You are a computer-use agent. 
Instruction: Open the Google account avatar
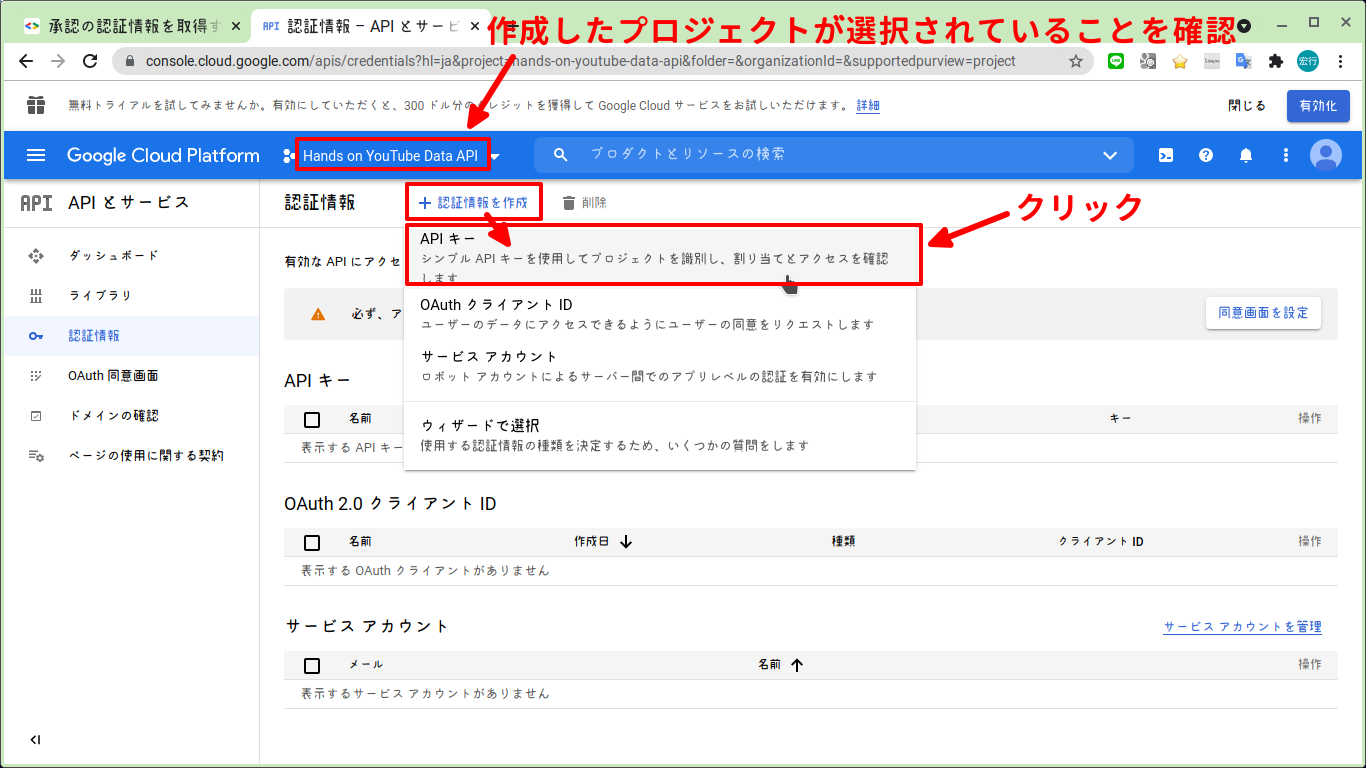1326,155
